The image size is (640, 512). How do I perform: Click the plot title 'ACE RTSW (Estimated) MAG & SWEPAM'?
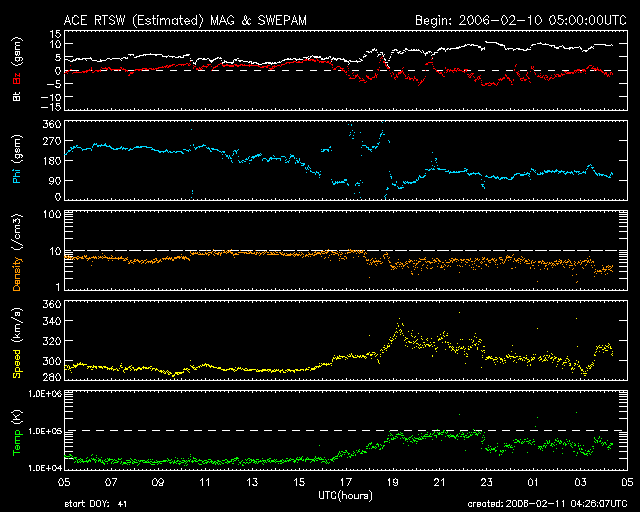tap(185, 20)
